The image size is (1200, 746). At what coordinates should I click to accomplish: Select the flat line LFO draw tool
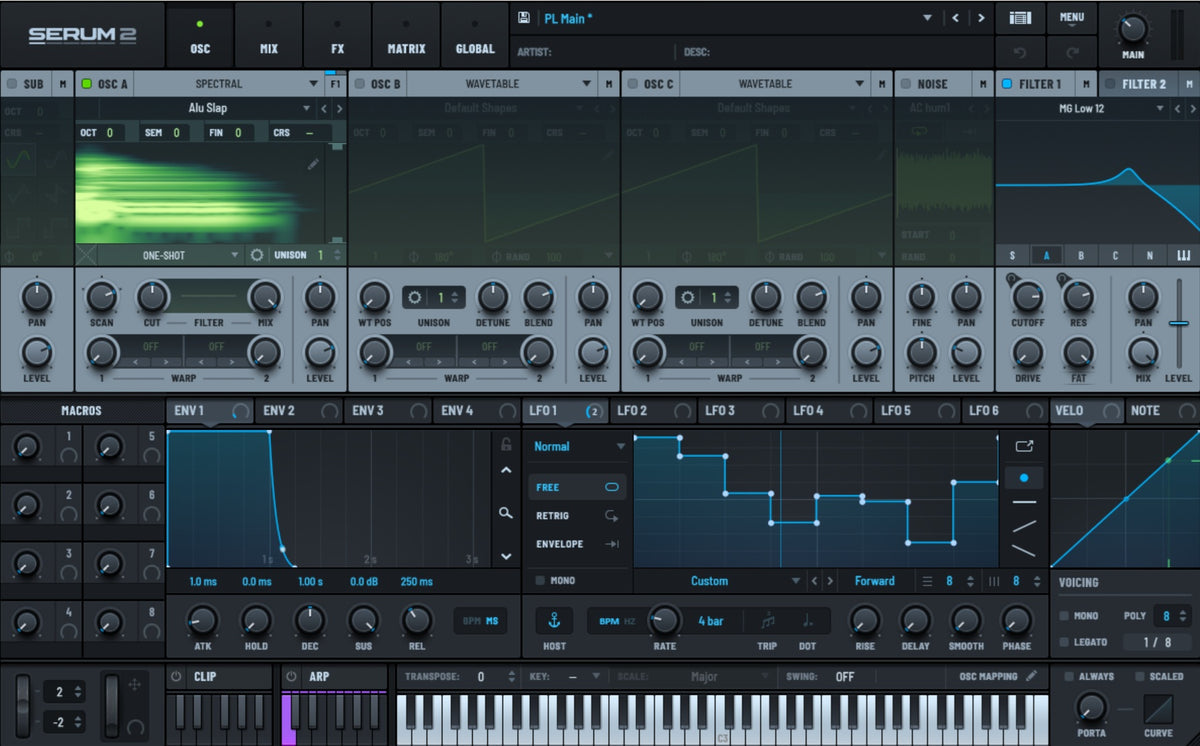coord(1024,502)
